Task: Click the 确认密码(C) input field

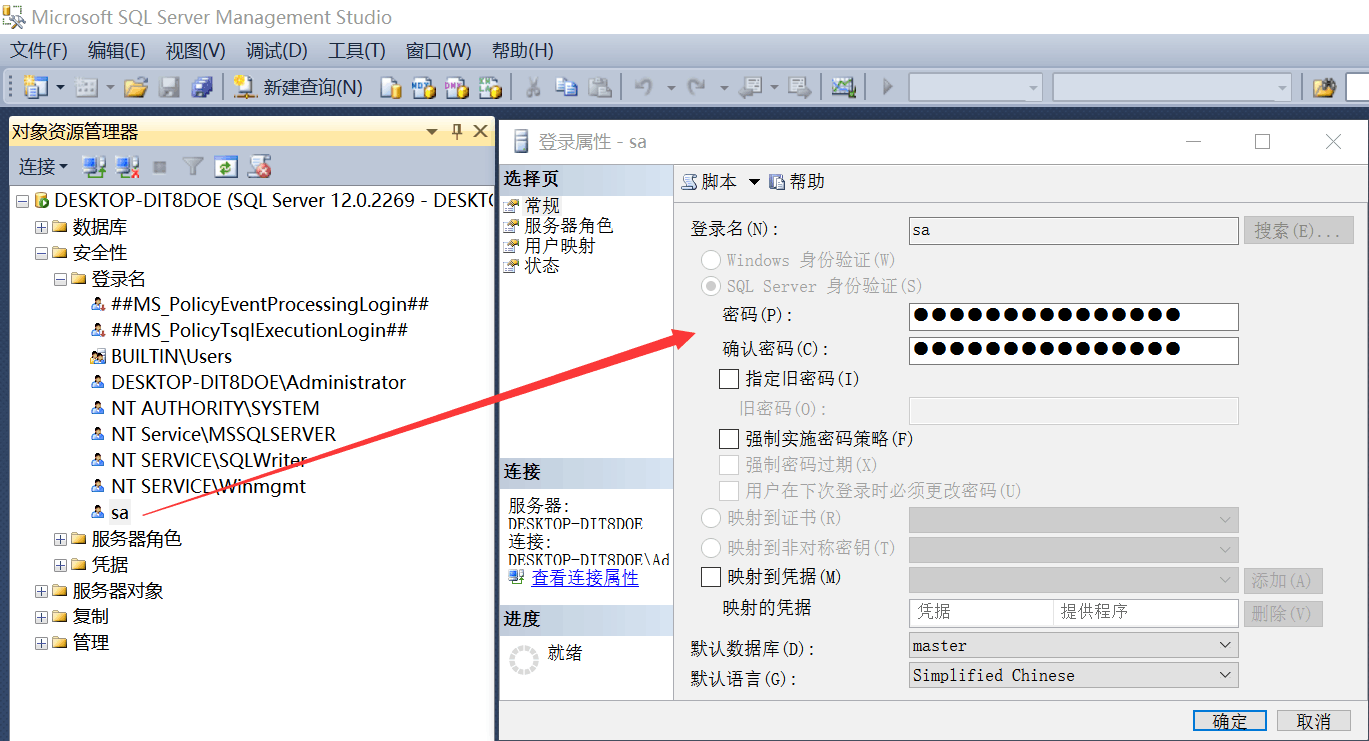Action: click(x=1074, y=350)
